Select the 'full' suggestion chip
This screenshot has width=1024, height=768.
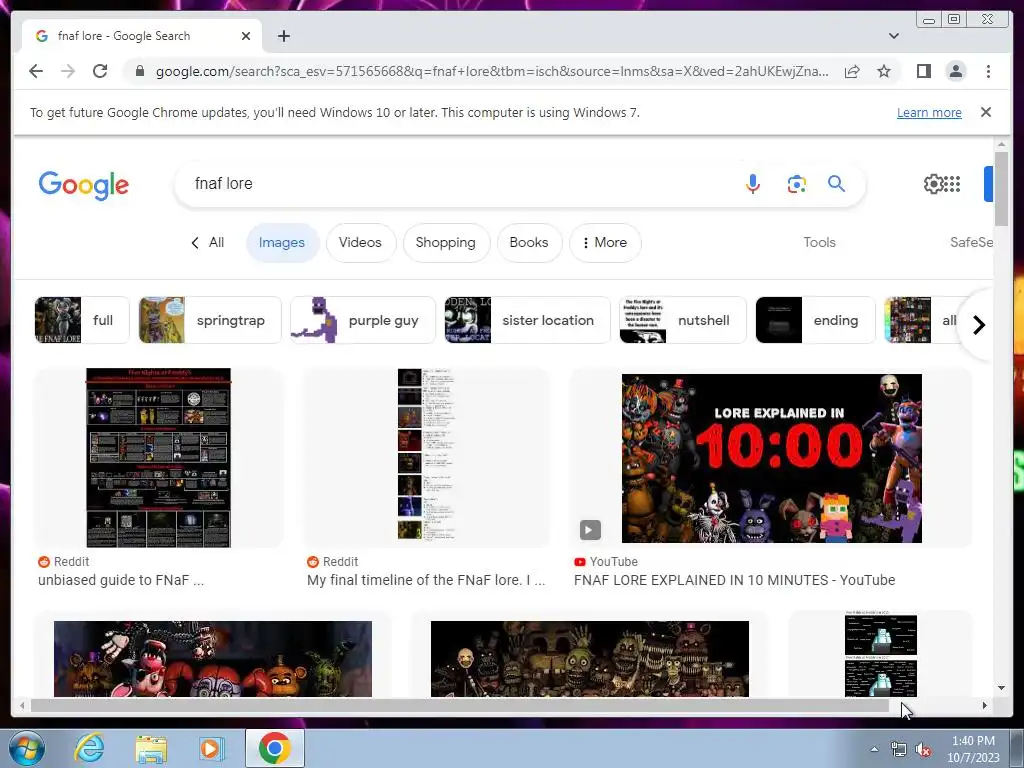tap(82, 320)
